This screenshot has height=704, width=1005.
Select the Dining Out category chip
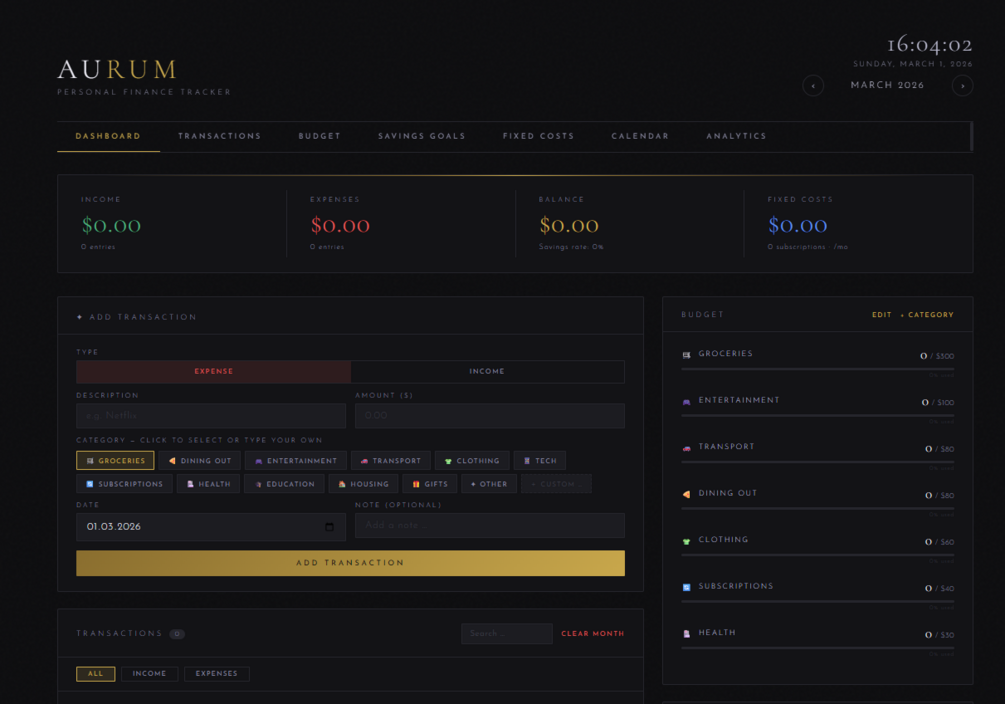[x=200, y=460]
